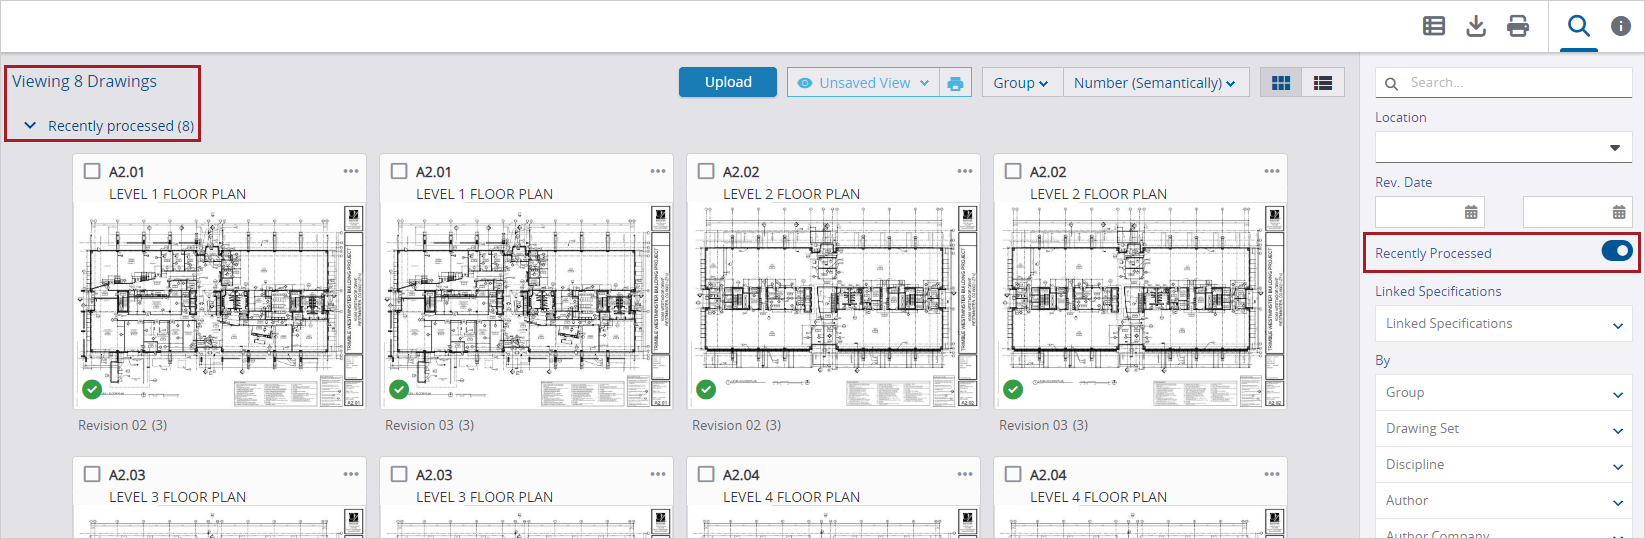Screen dimensions: 1645x539
Task: Check the A2.02 Revision 02 checkbox
Action: [x=706, y=171]
